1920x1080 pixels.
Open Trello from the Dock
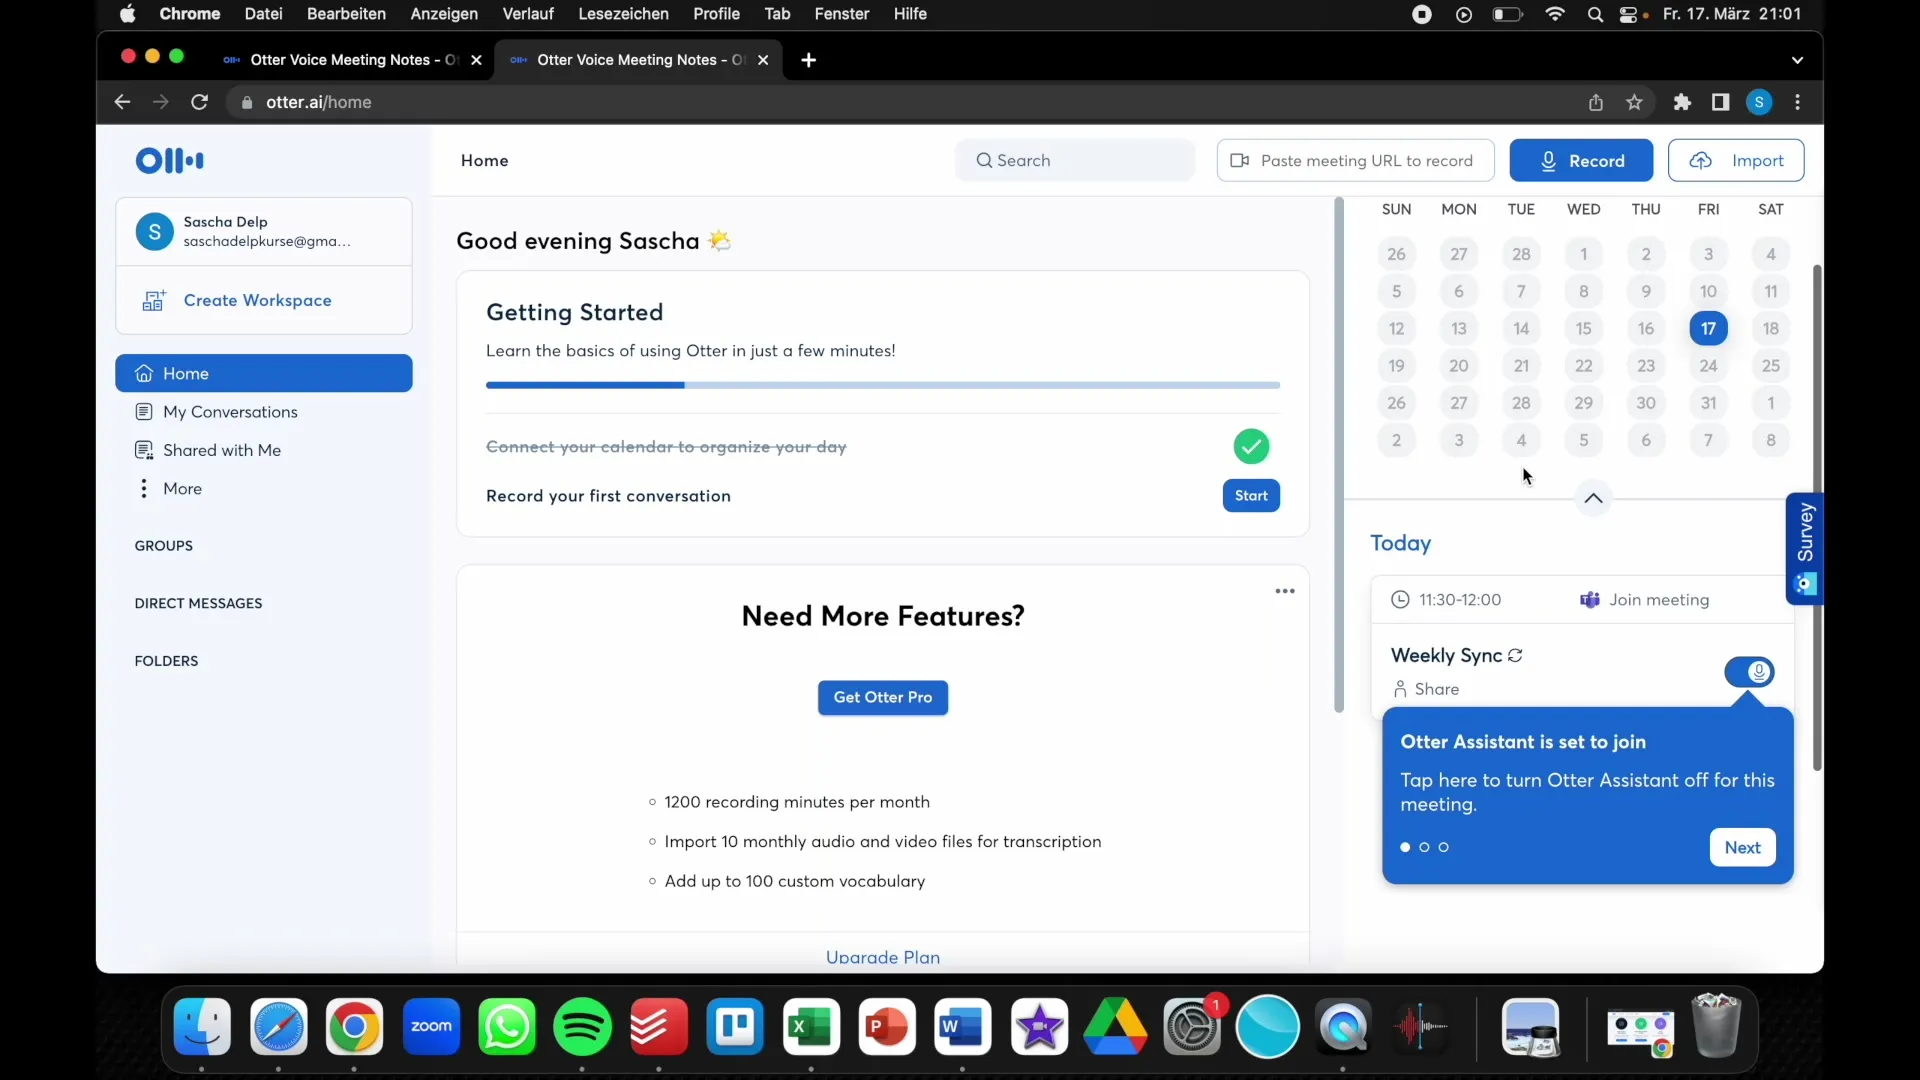tap(735, 1027)
